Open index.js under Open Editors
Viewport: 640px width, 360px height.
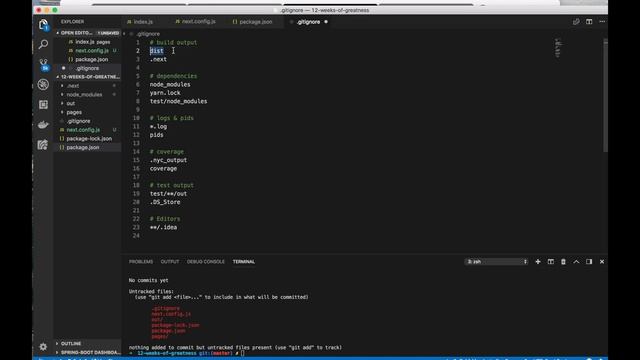pyautogui.click(x=88, y=42)
